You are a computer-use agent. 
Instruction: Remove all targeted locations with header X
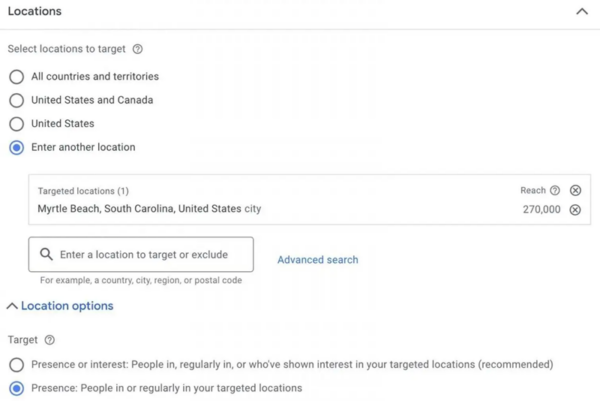pyautogui.click(x=575, y=191)
